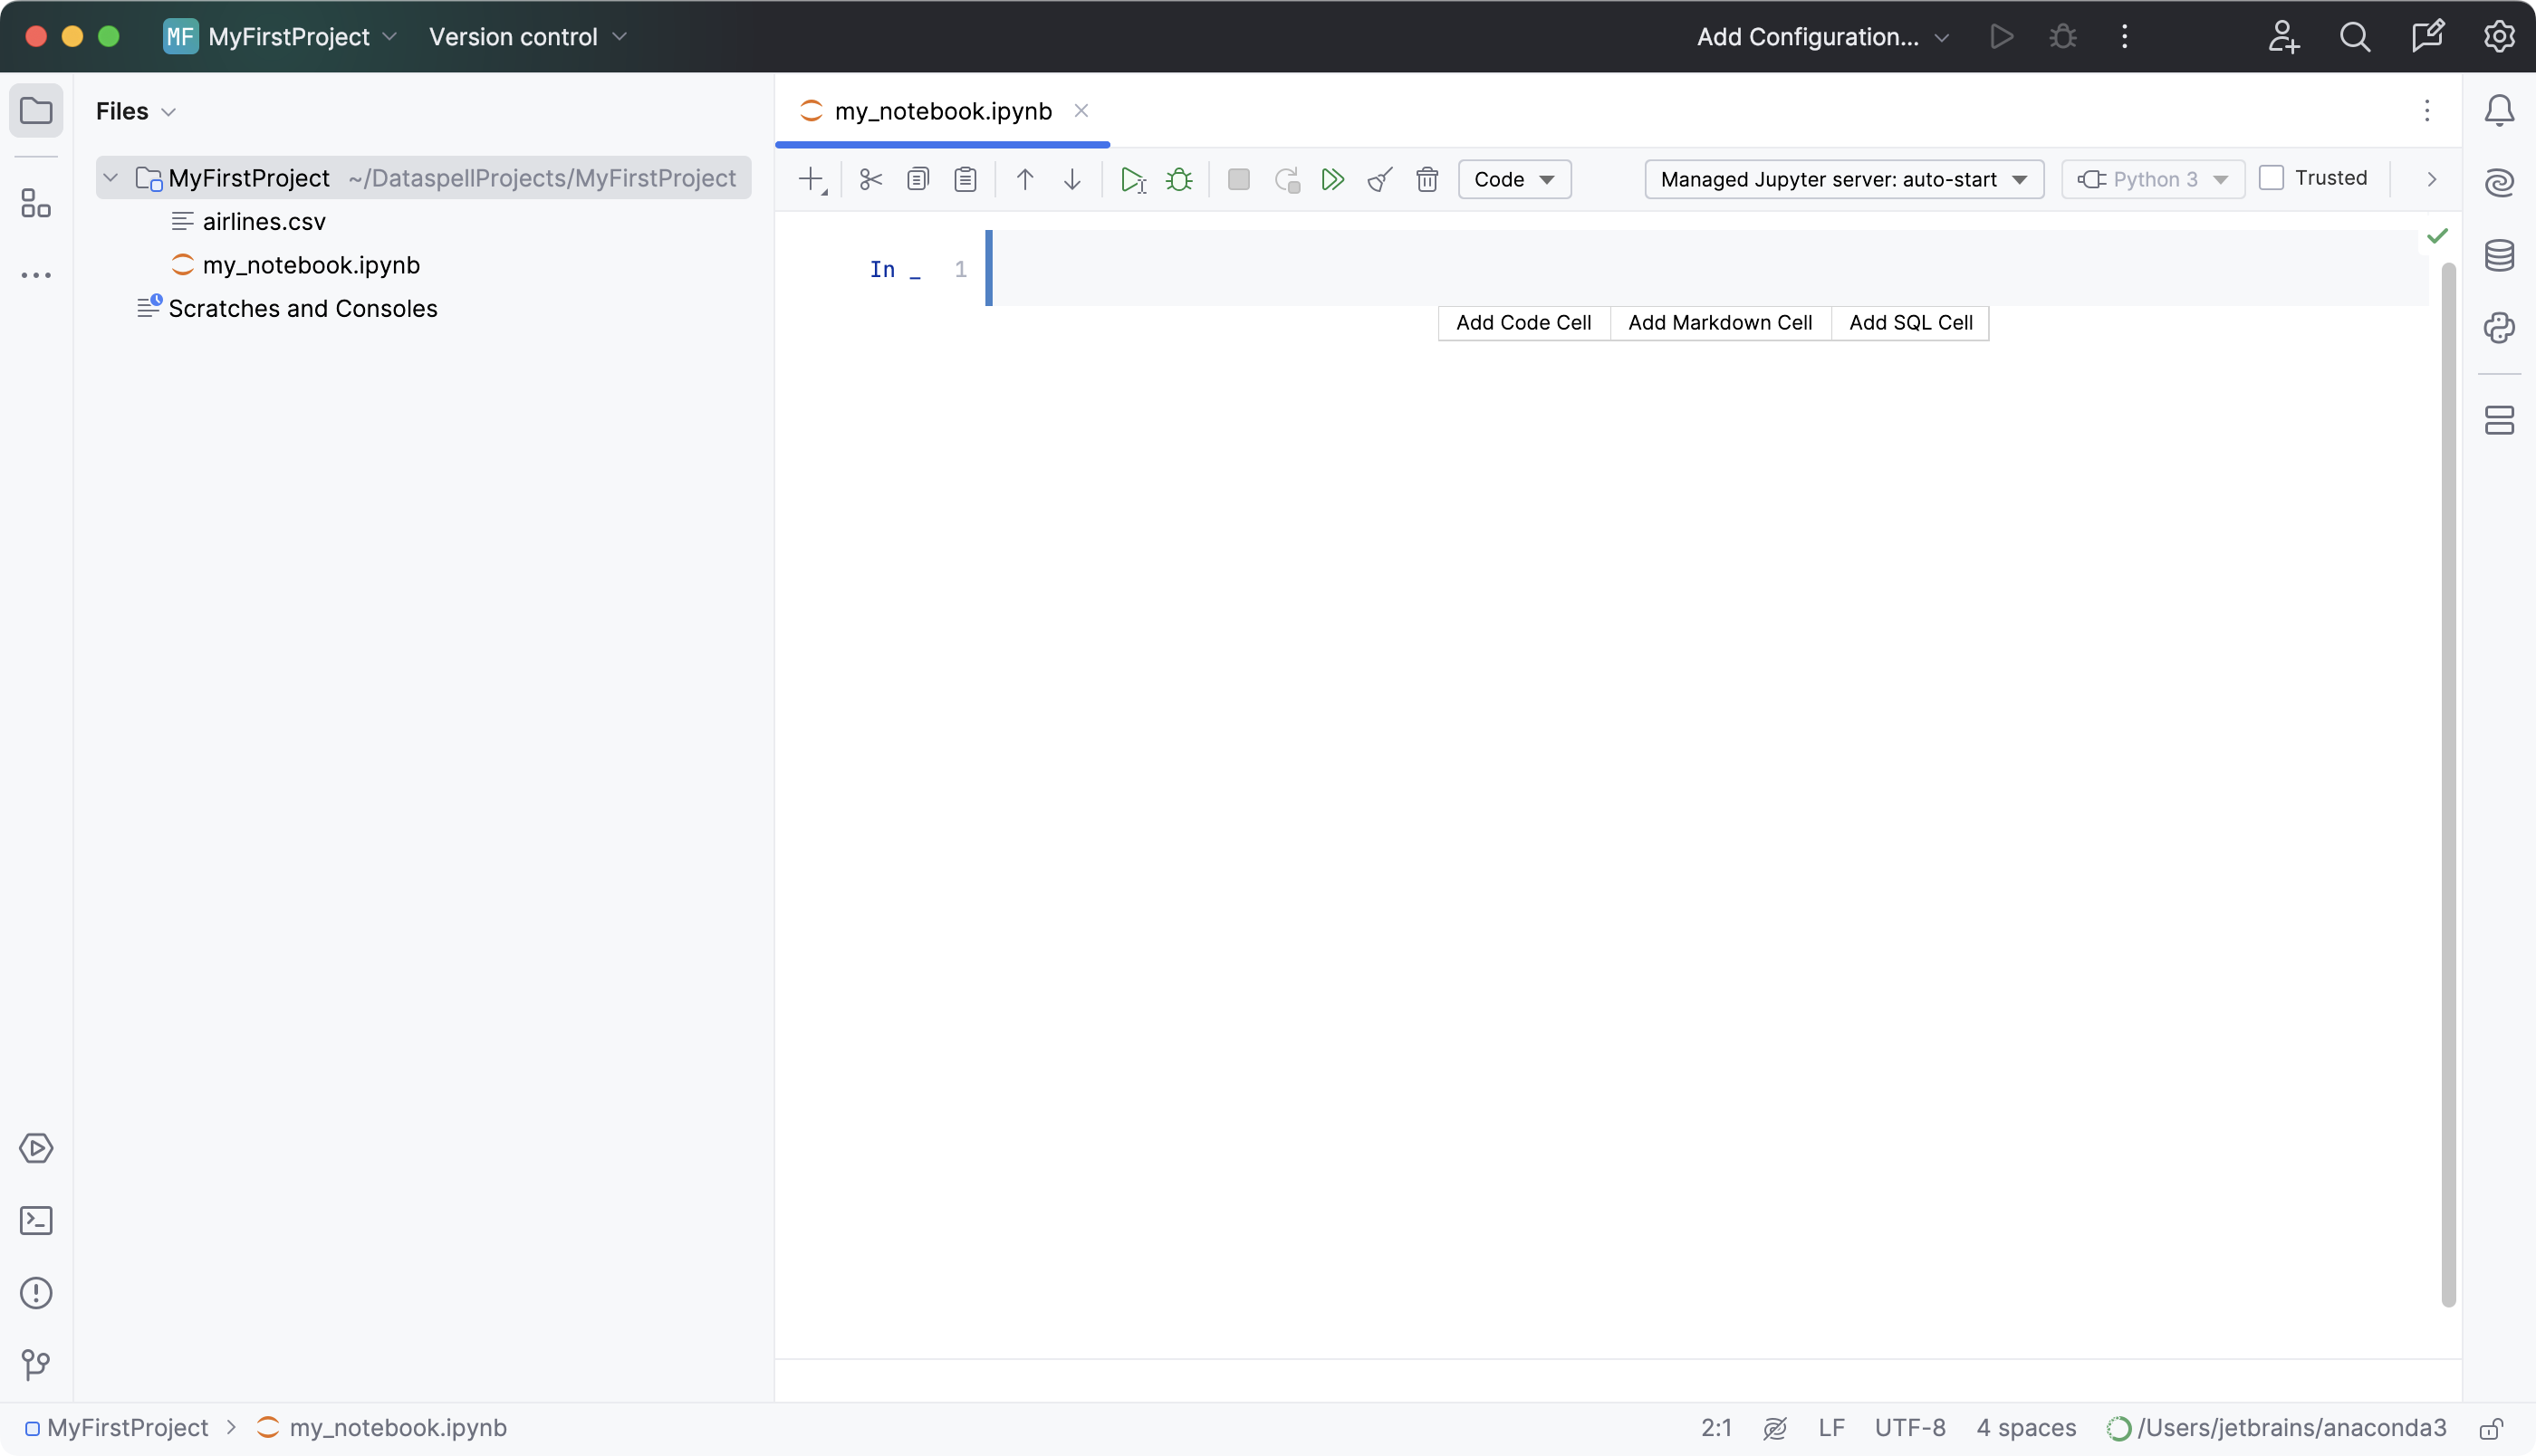Cut the cell with the scissors icon
The width and height of the screenshot is (2536, 1456).
(870, 180)
